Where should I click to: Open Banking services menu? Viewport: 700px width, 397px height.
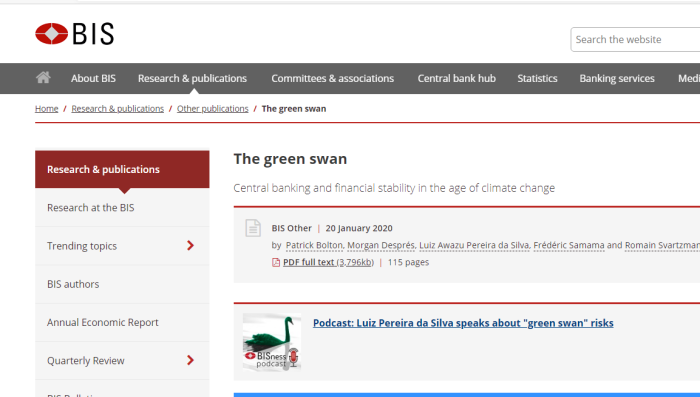pyautogui.click(x=617, y=78)
